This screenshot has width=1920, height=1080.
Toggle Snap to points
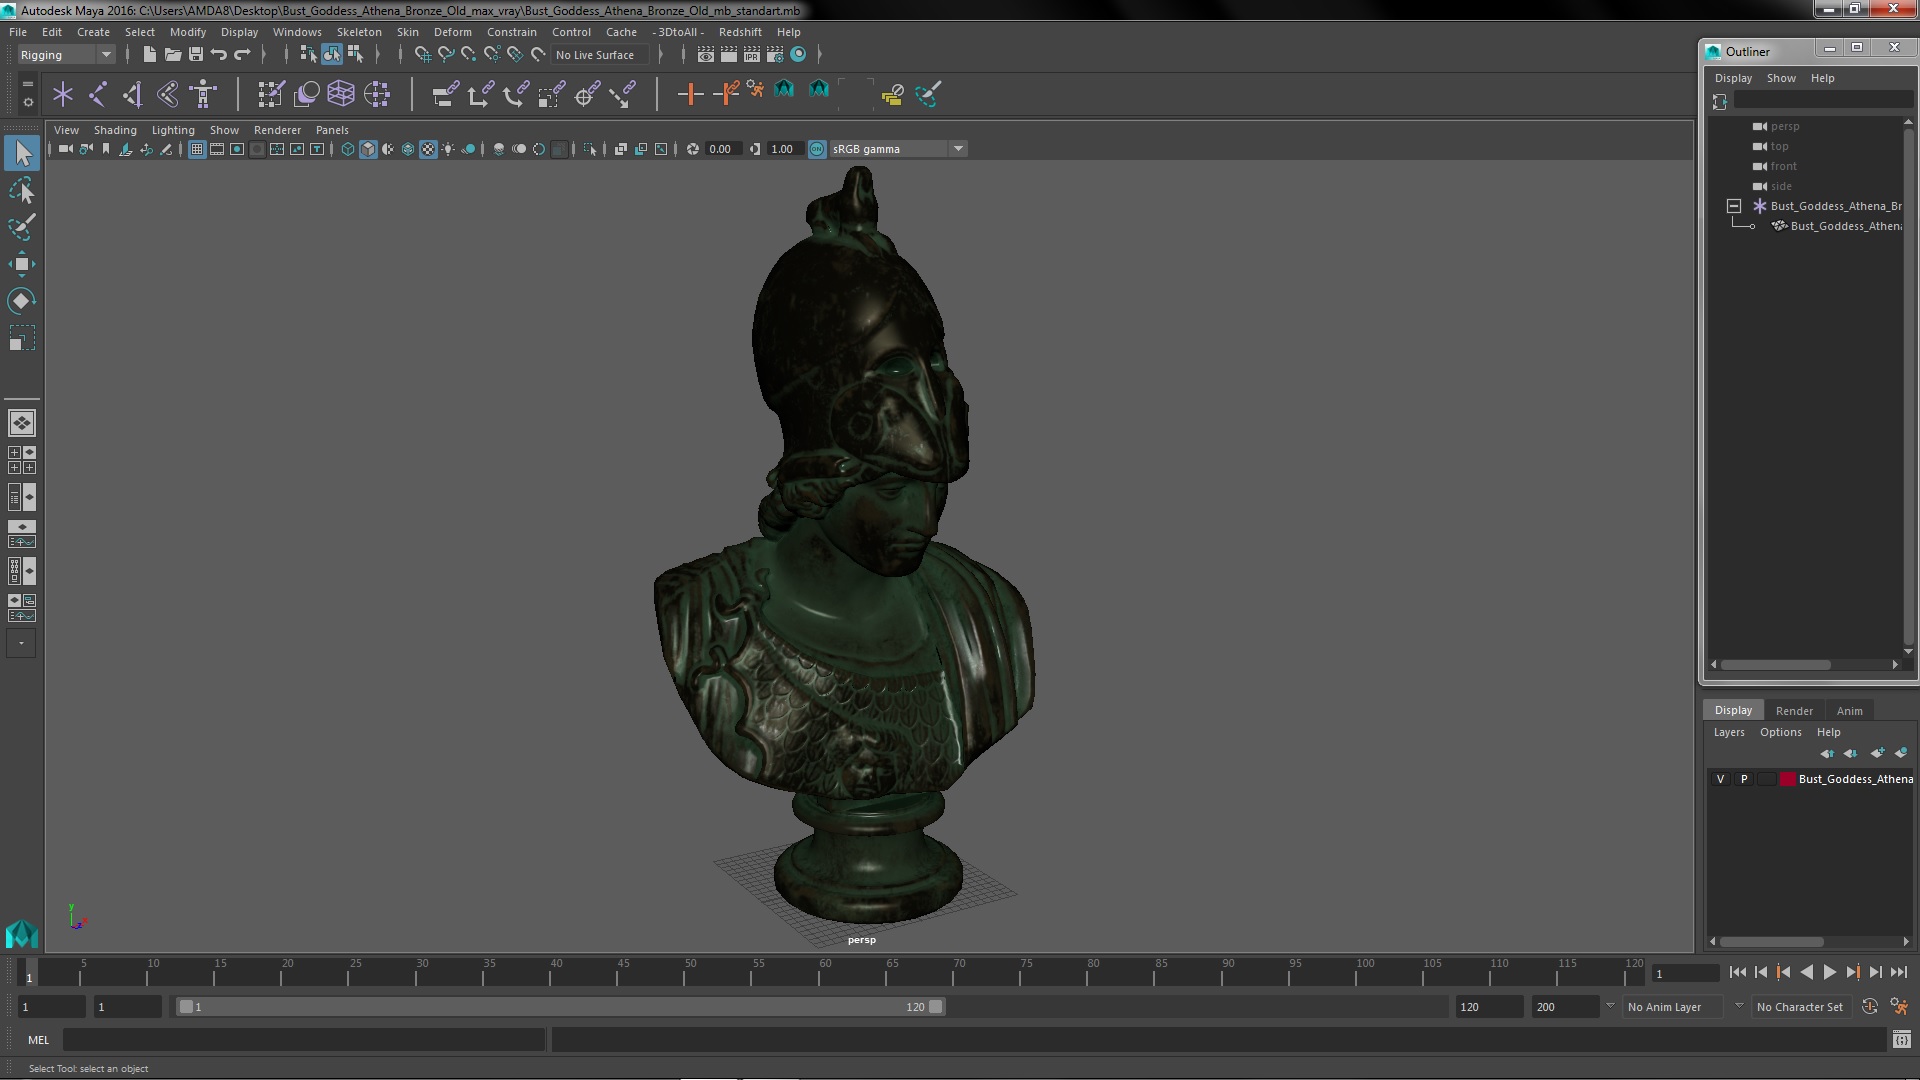click(468, 54)
